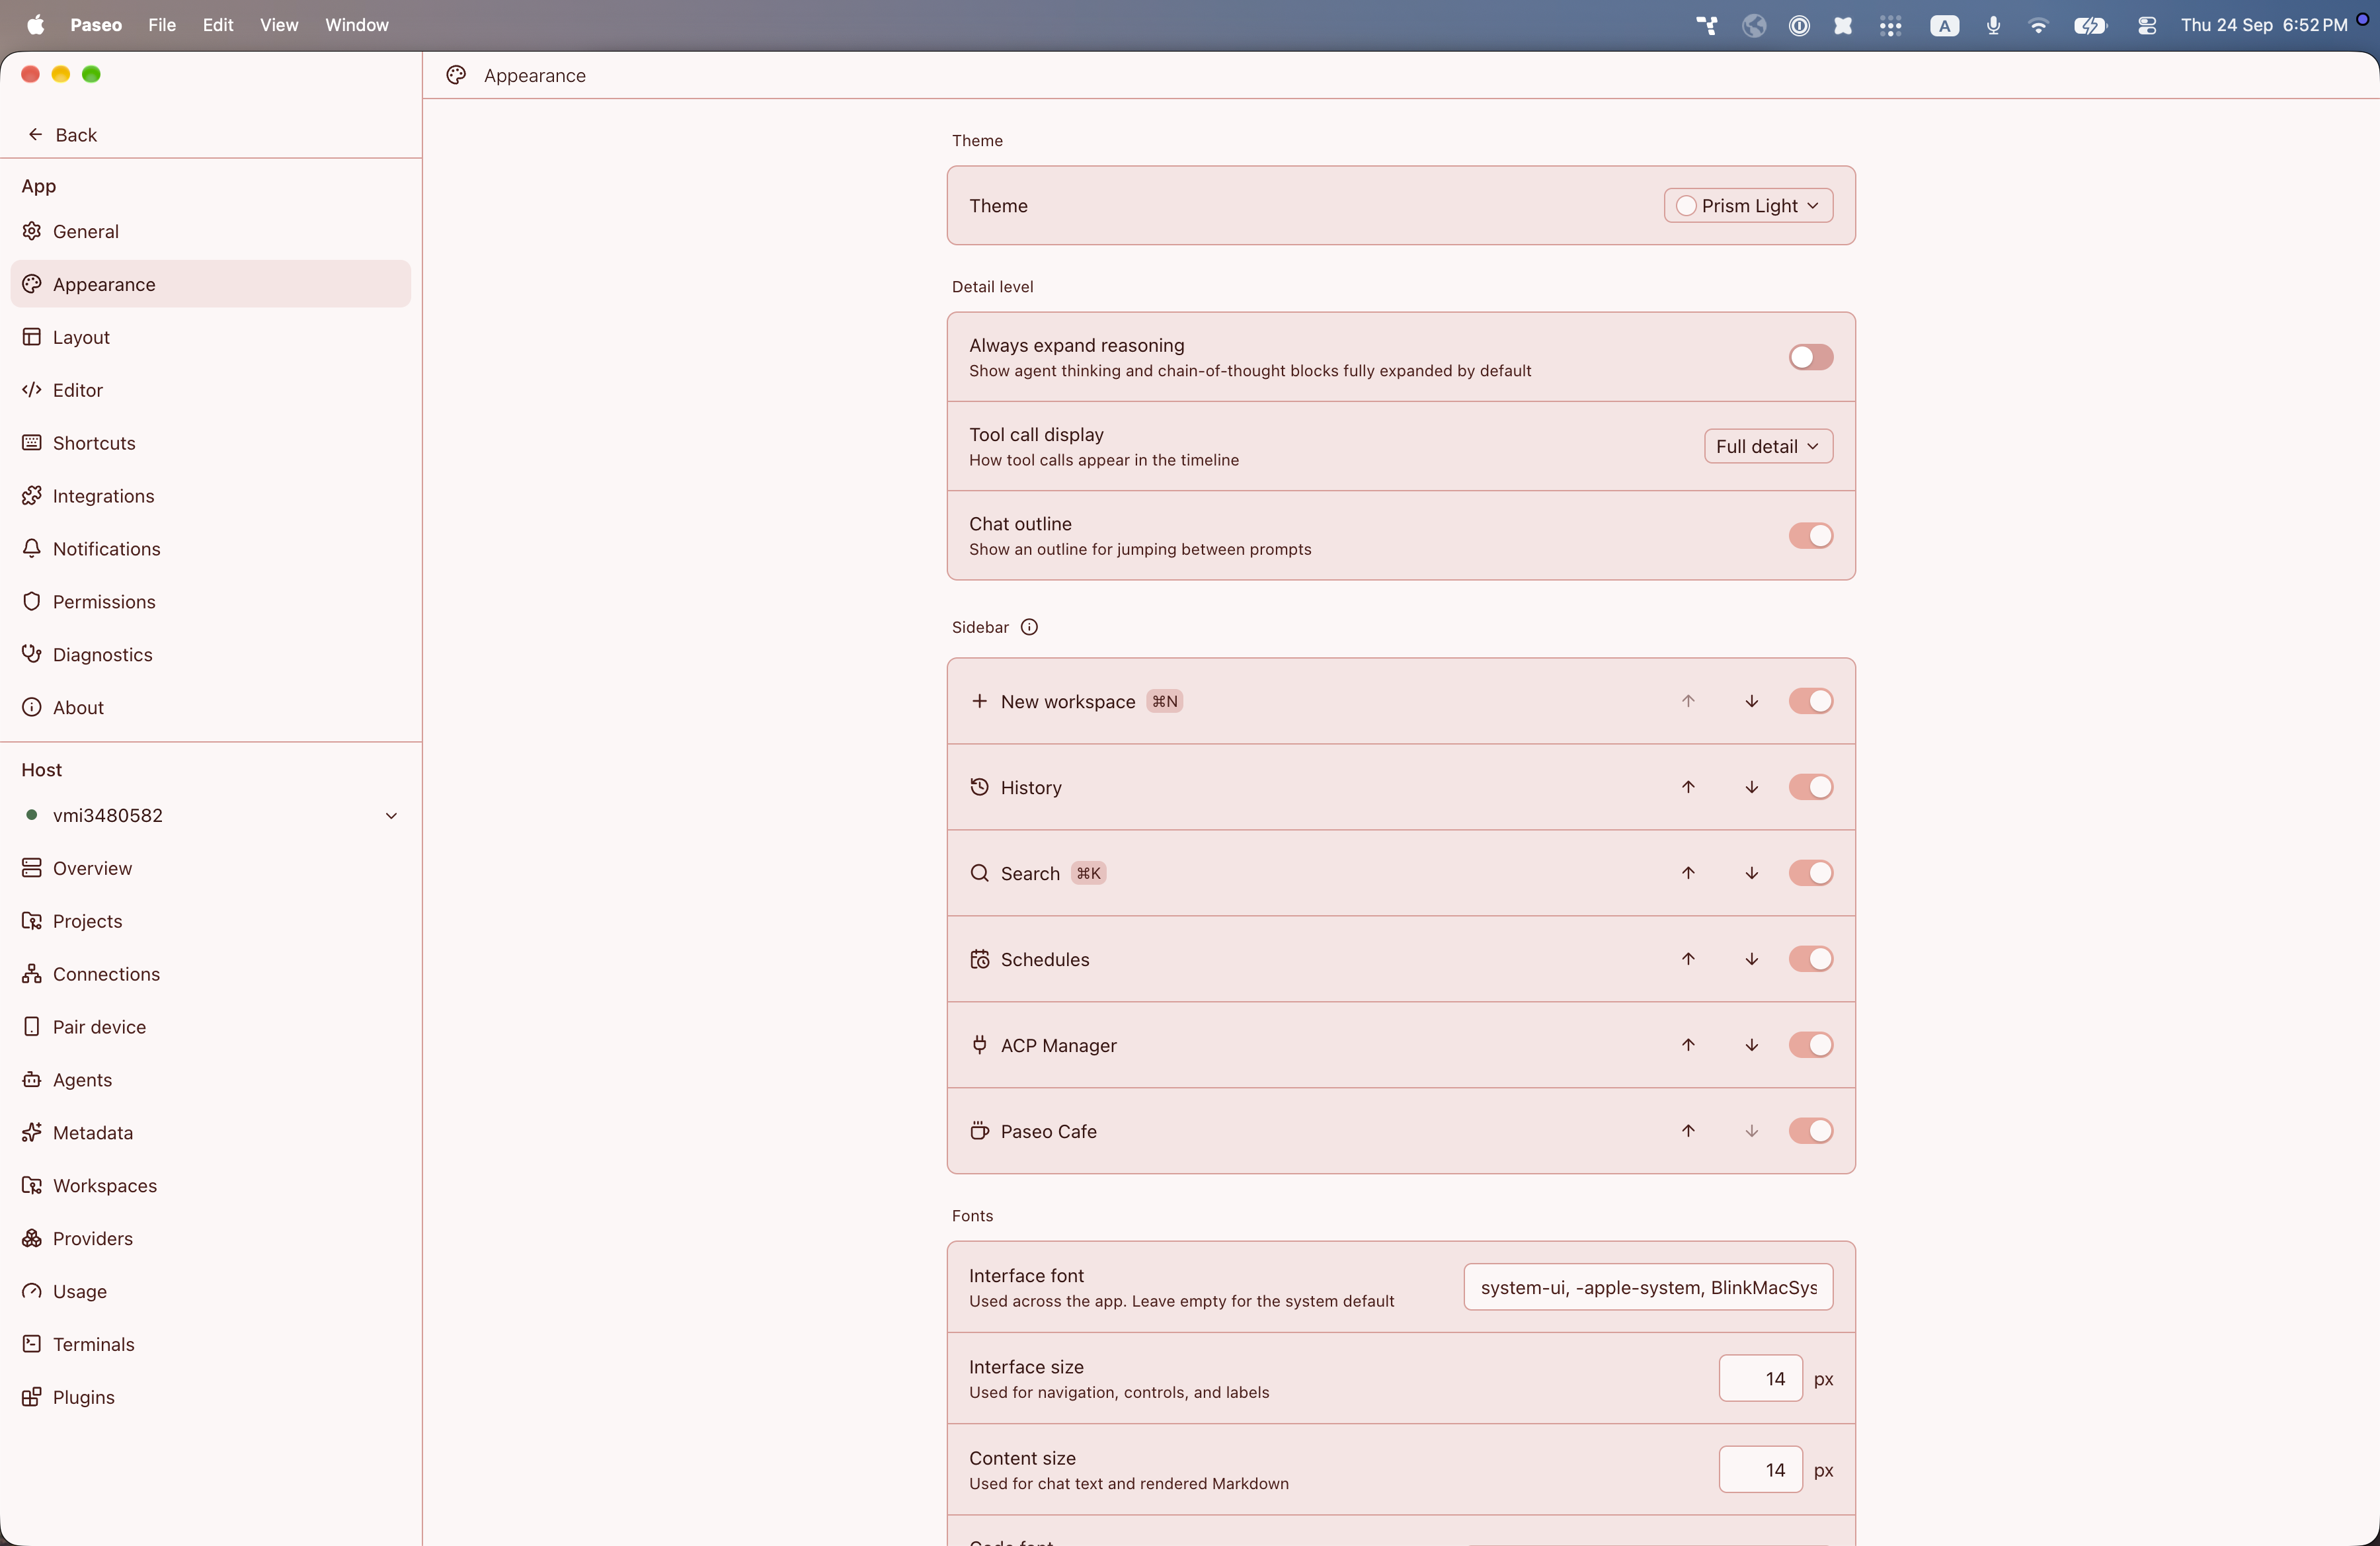Open Integrations settings page
This screenshot has width=2380, height=1546.
[210, 496]
